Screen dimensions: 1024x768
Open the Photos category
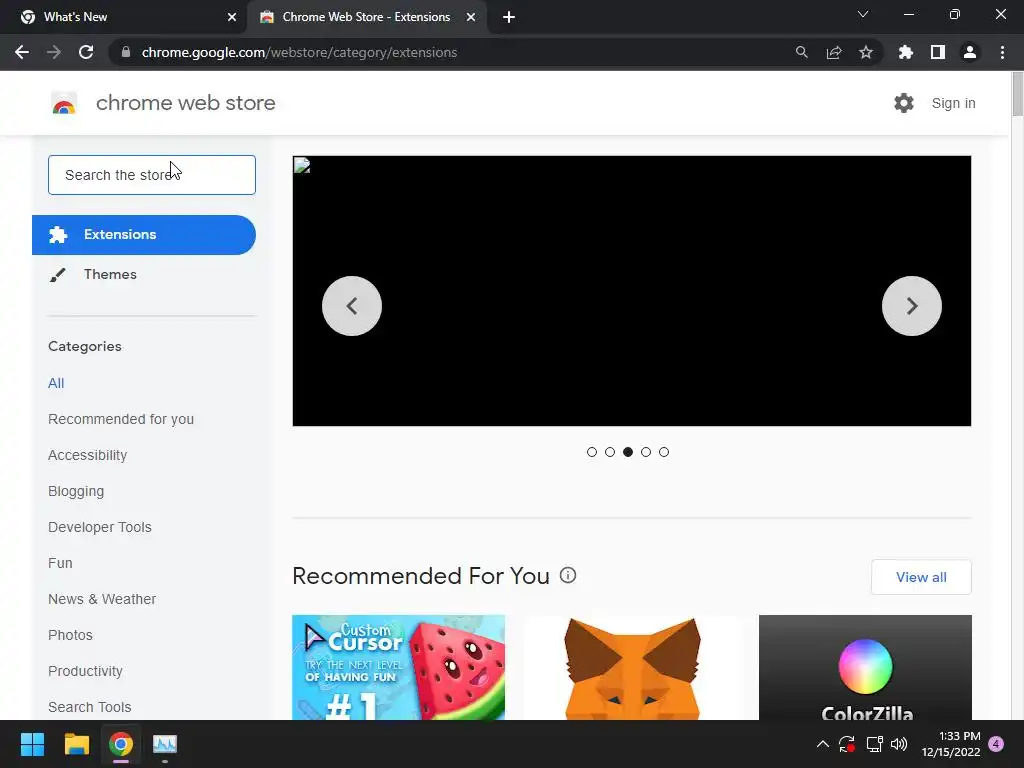pyautogui.click(x=71, y=635)
